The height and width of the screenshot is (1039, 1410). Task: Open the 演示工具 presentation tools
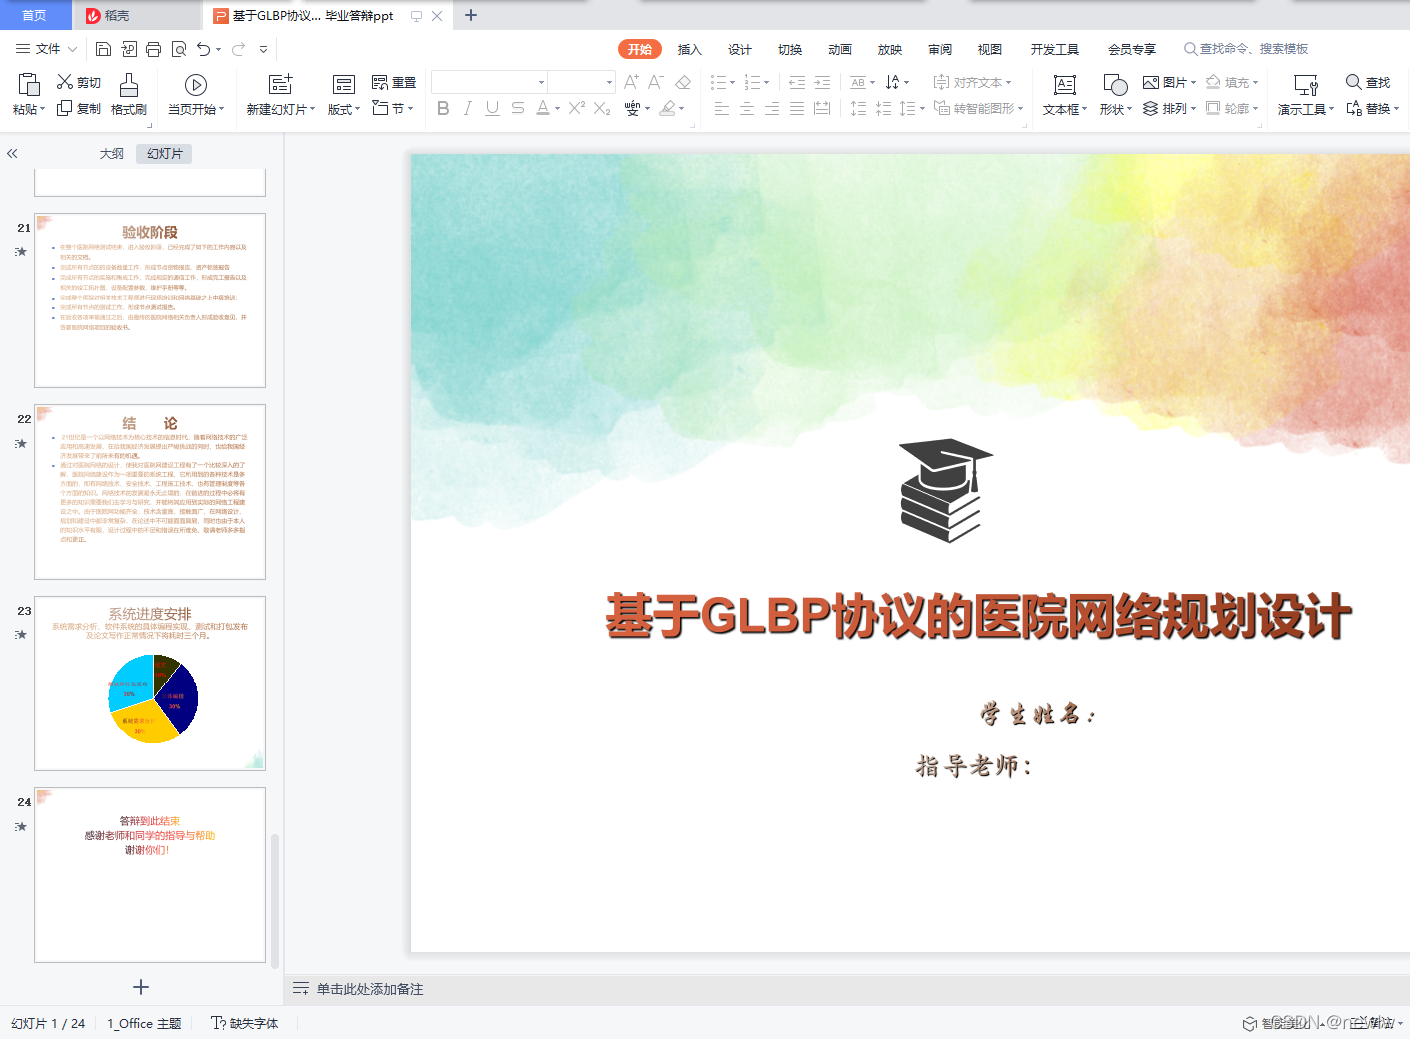(x=1301, y=95)
